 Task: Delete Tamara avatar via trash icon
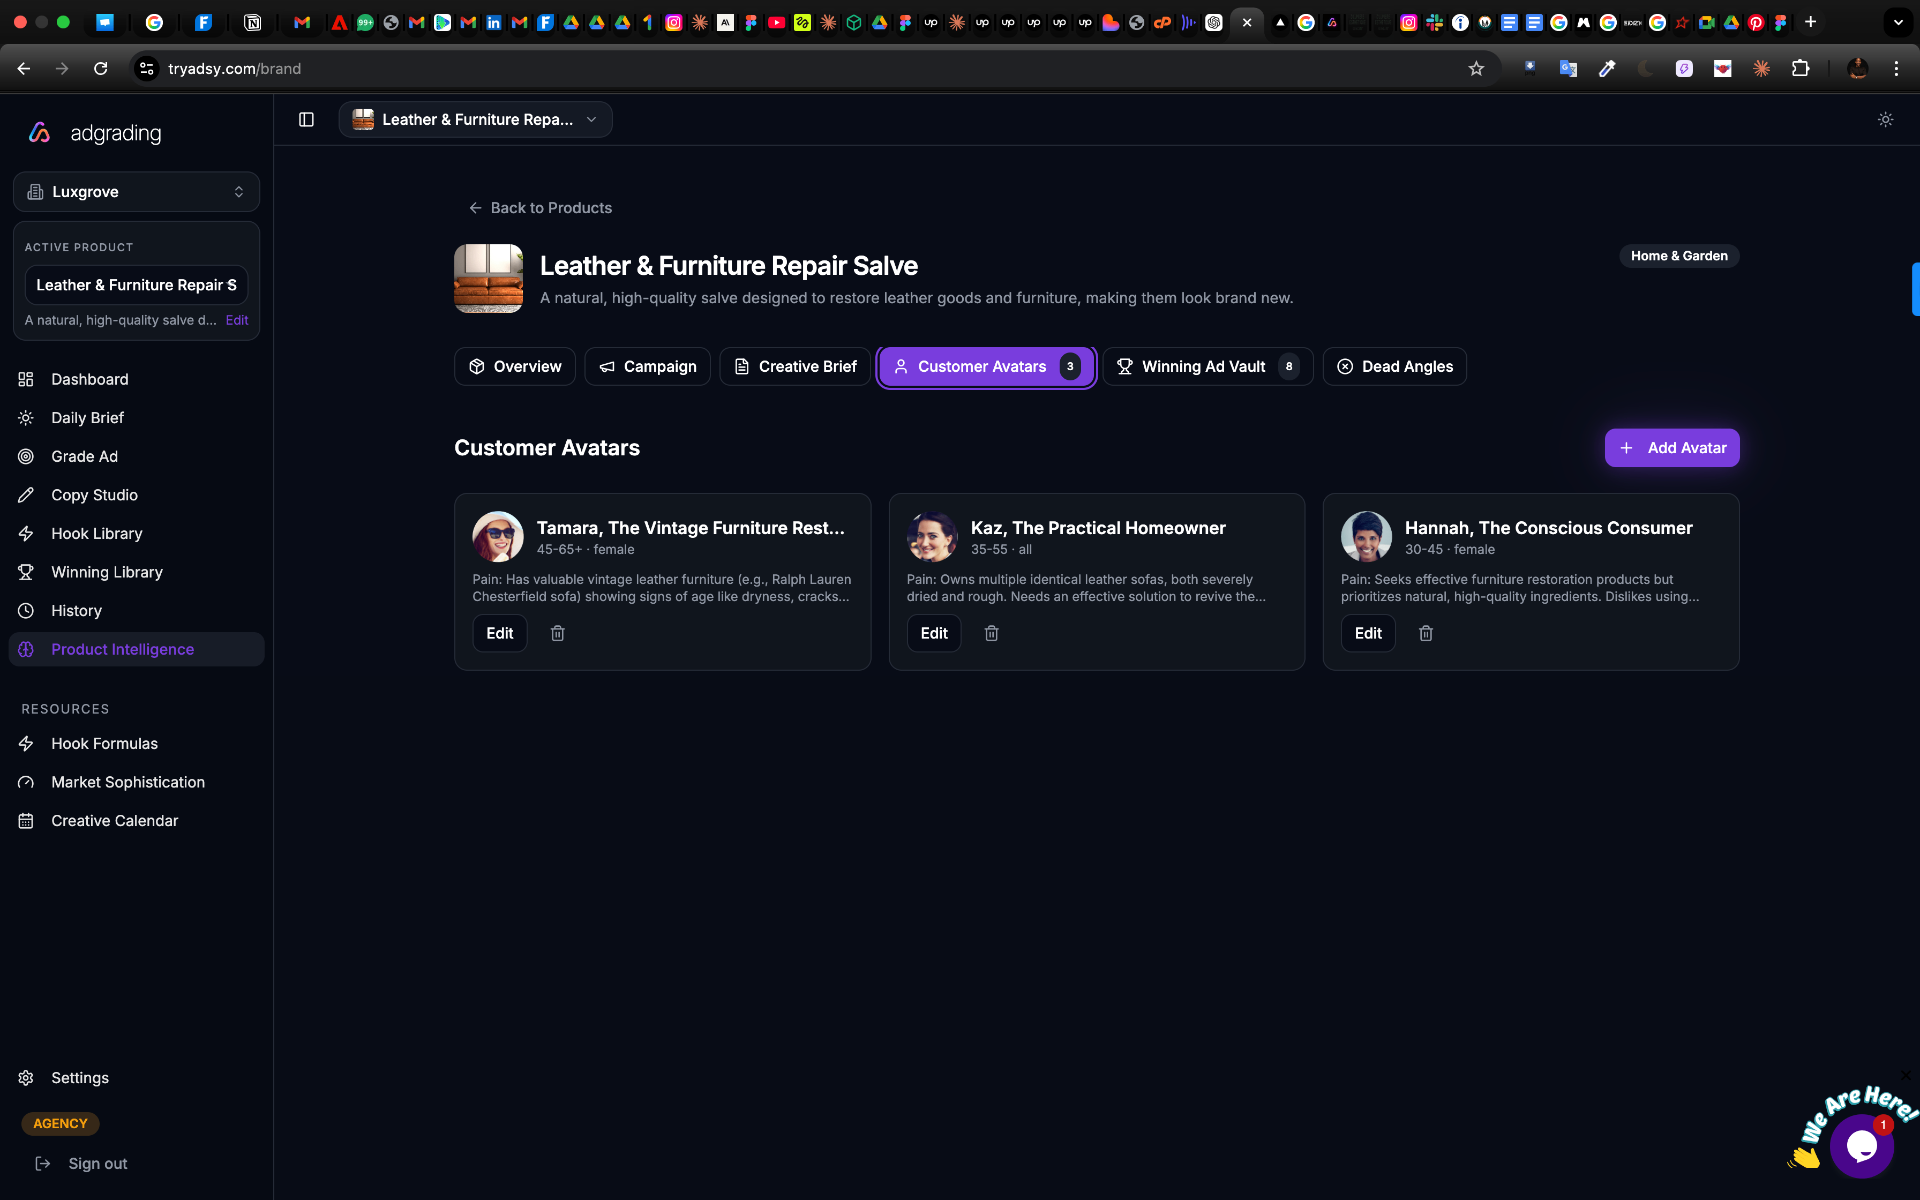558,633
